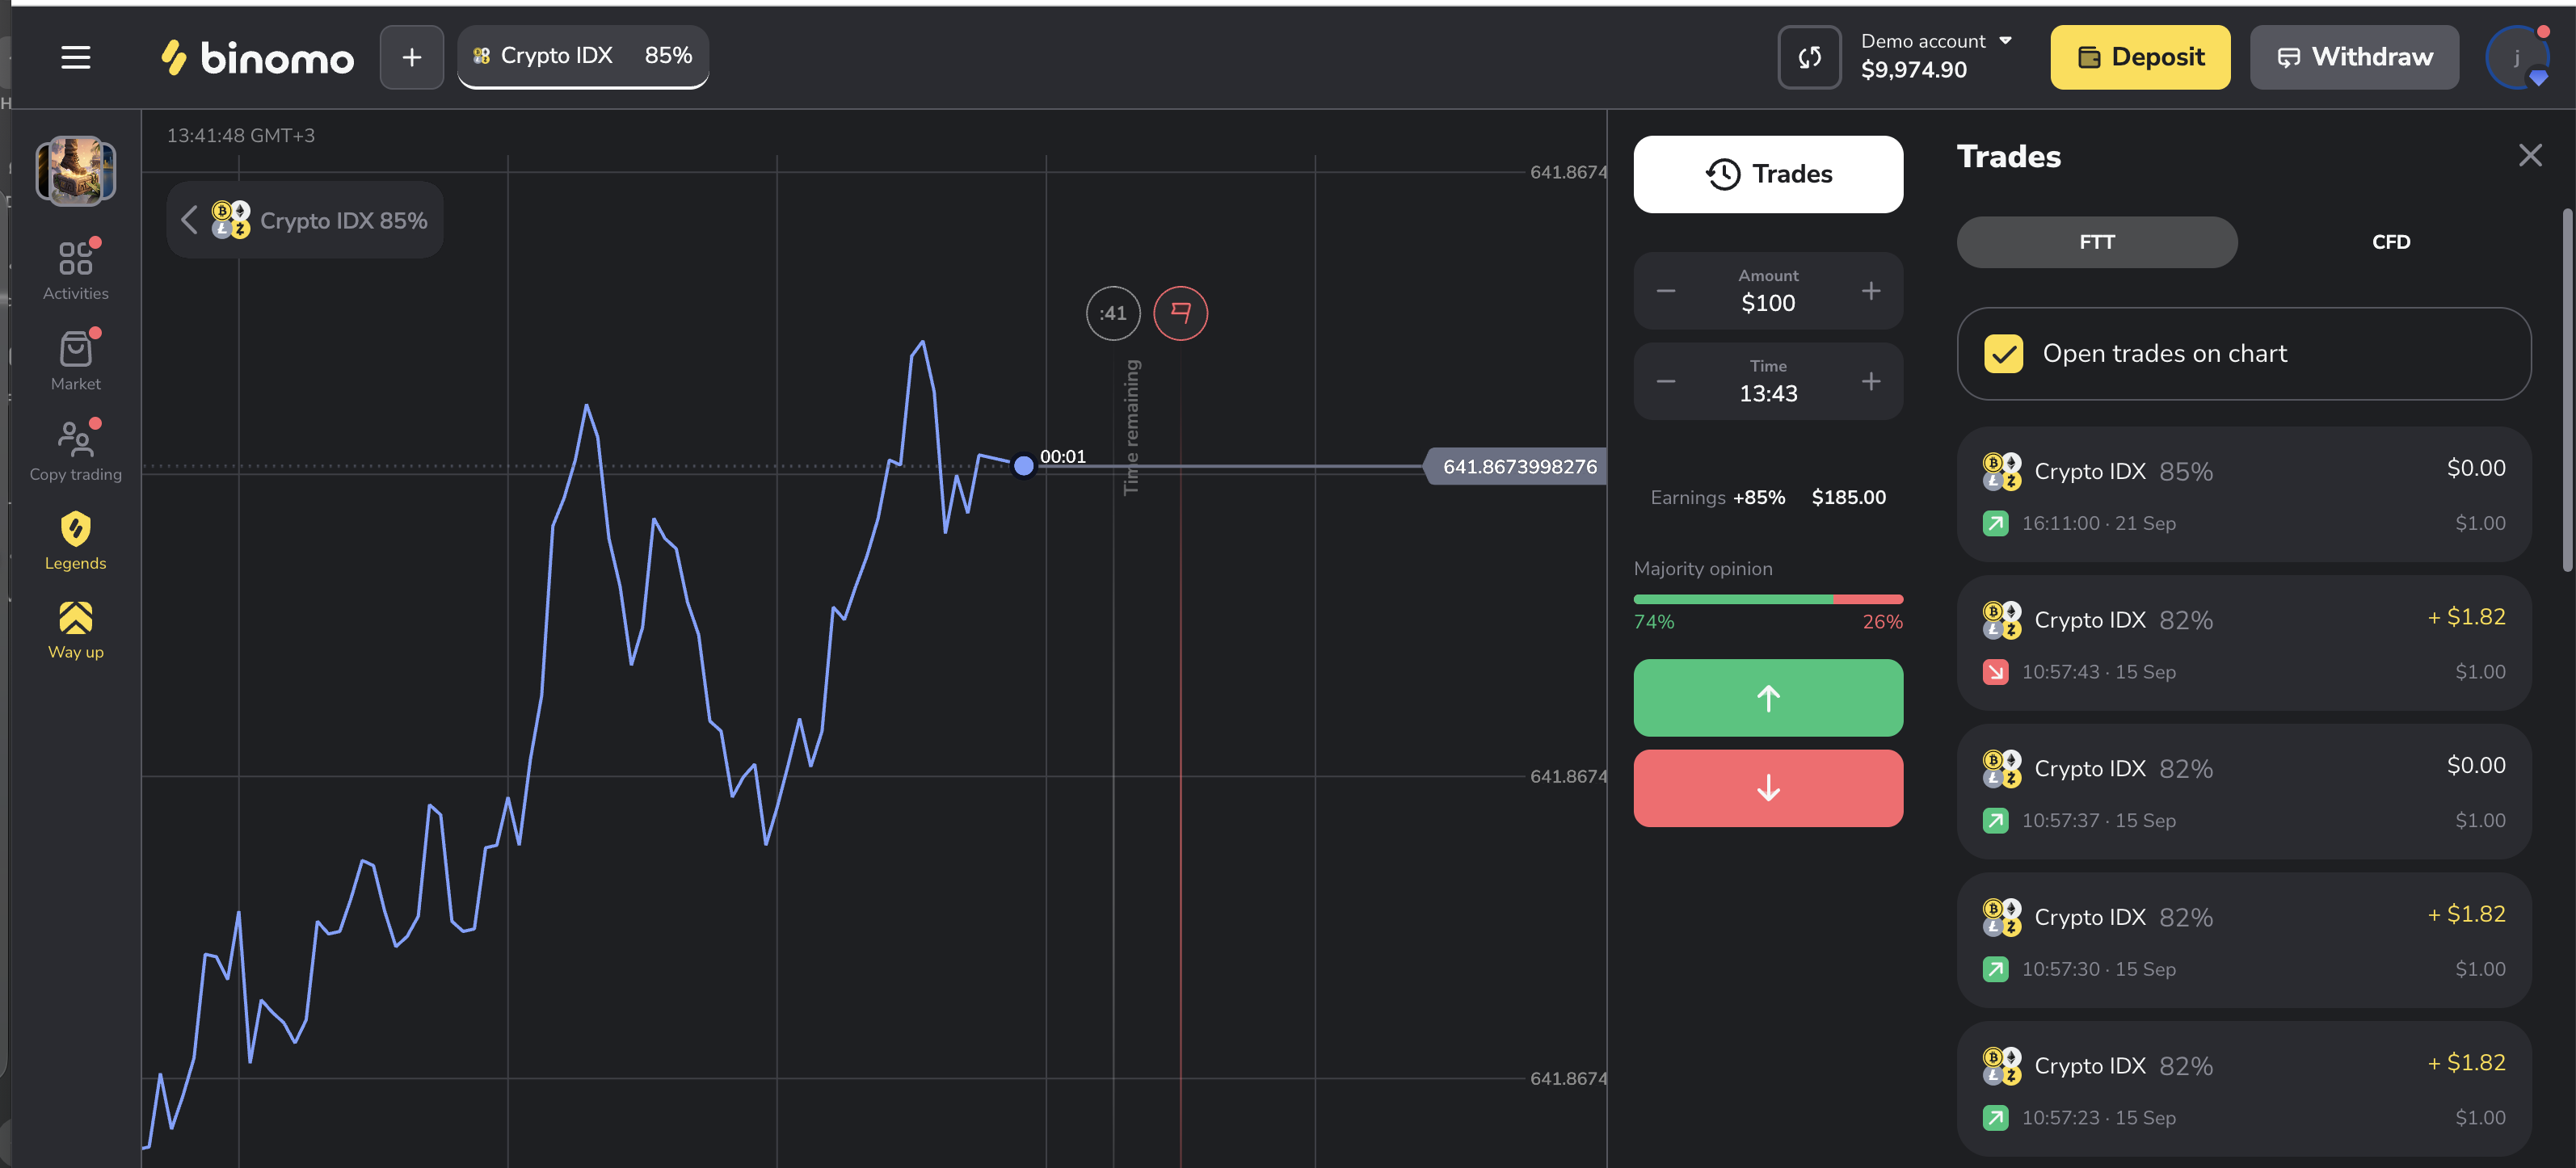Open the 10:57:30 15 Sep trade

click(x=2244, y=940)
